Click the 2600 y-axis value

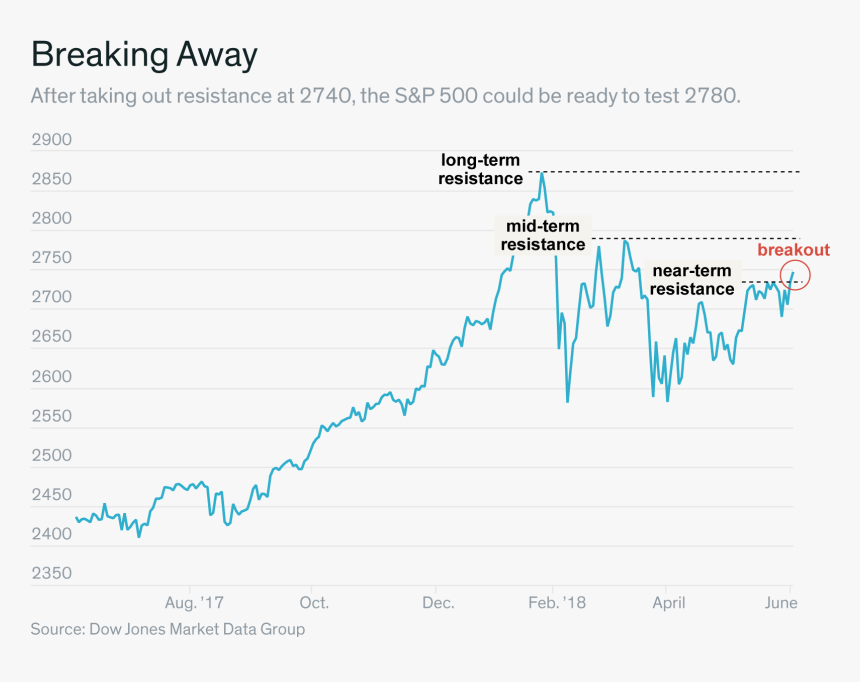tap(52, 377)
